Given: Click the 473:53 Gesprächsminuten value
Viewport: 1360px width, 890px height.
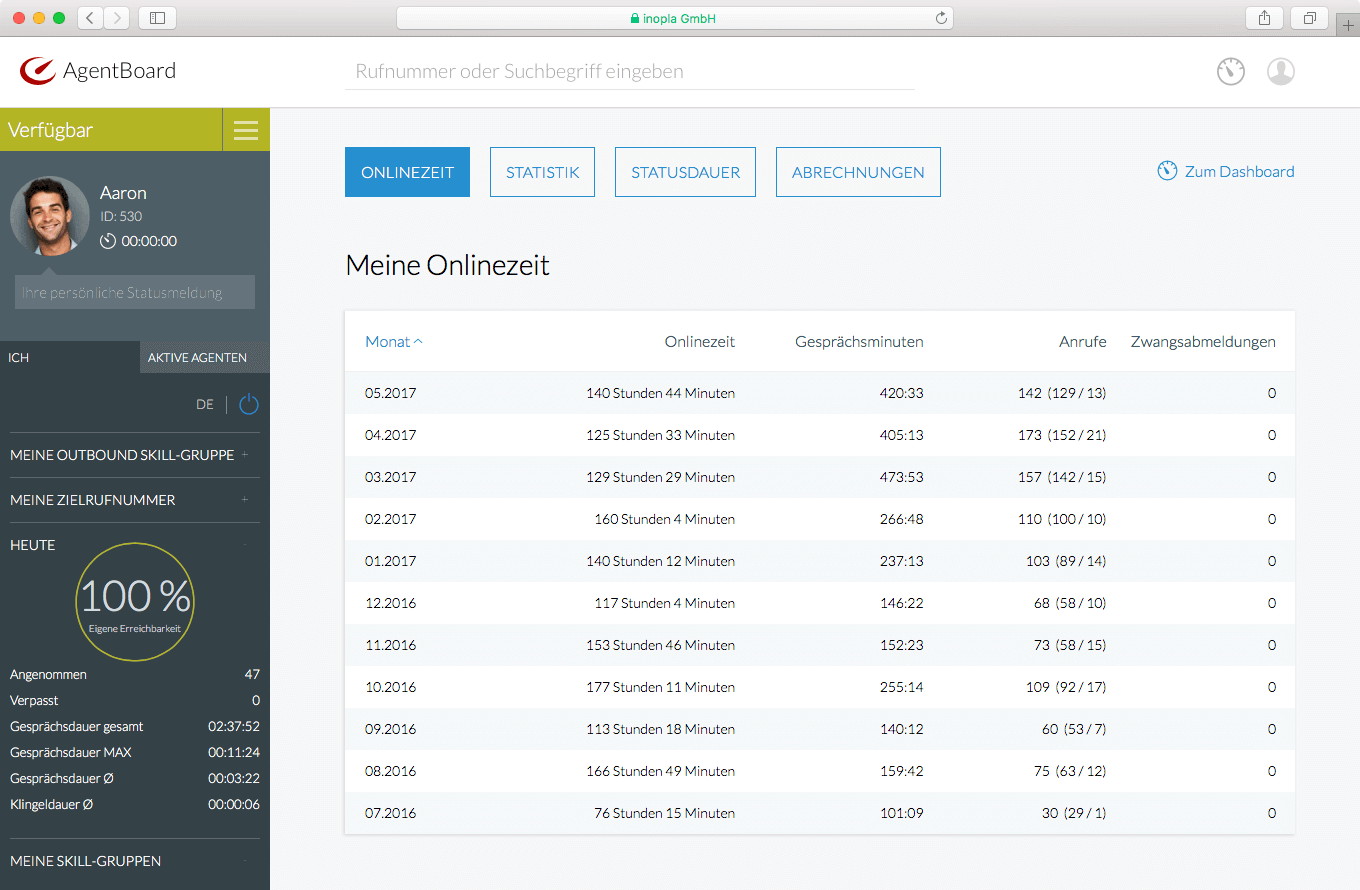Looking at the screenshot, I should click(x=901, y=477).
